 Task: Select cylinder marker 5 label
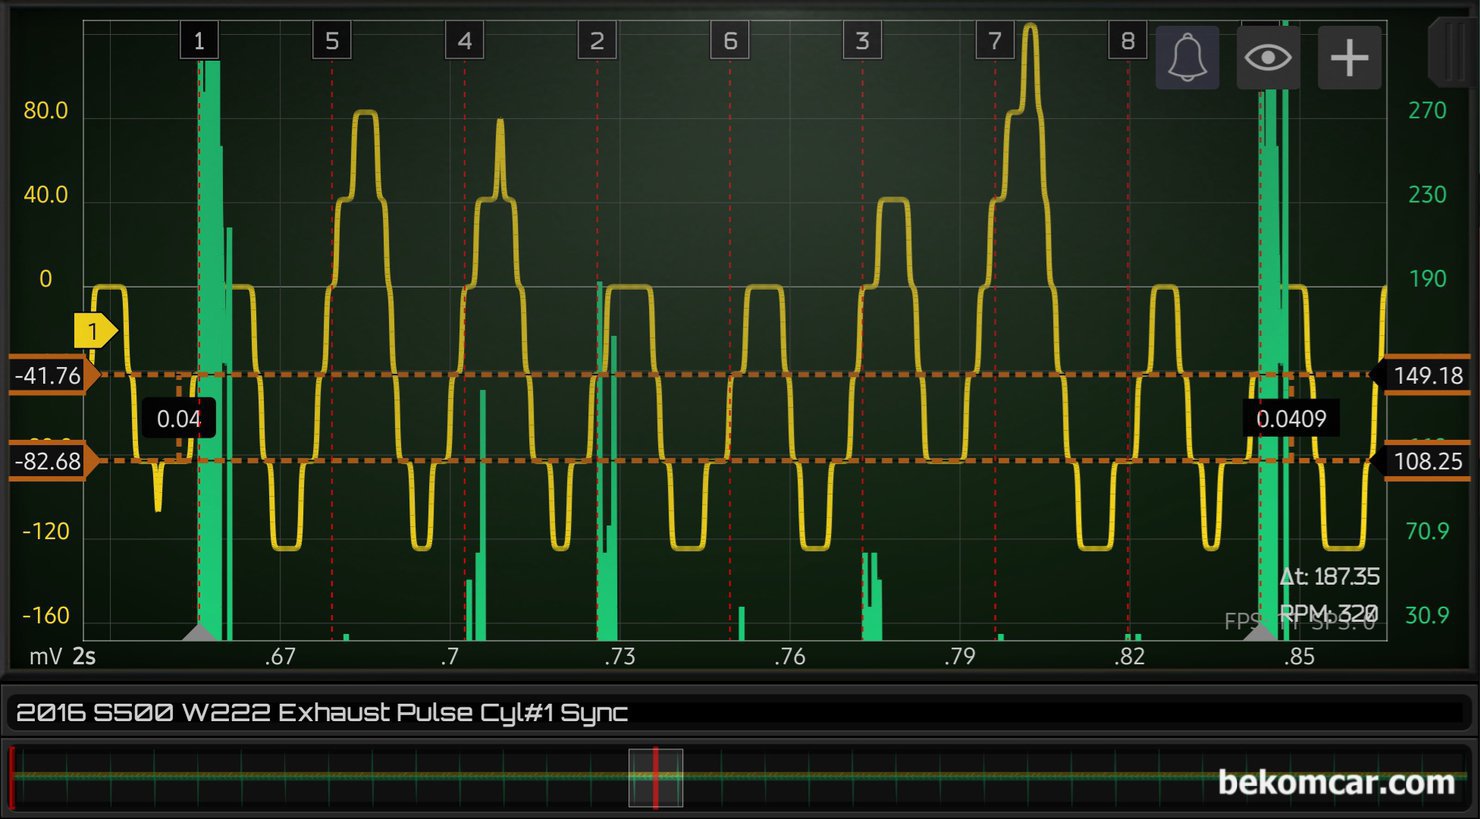click(332, 41)
